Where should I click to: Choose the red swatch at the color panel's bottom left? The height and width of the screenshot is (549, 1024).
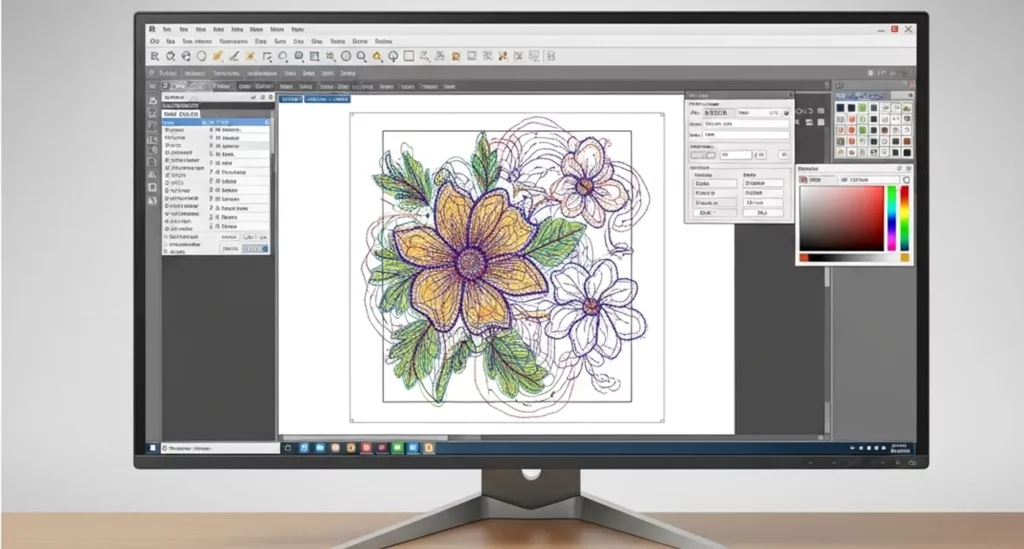(x=804, y=258)
